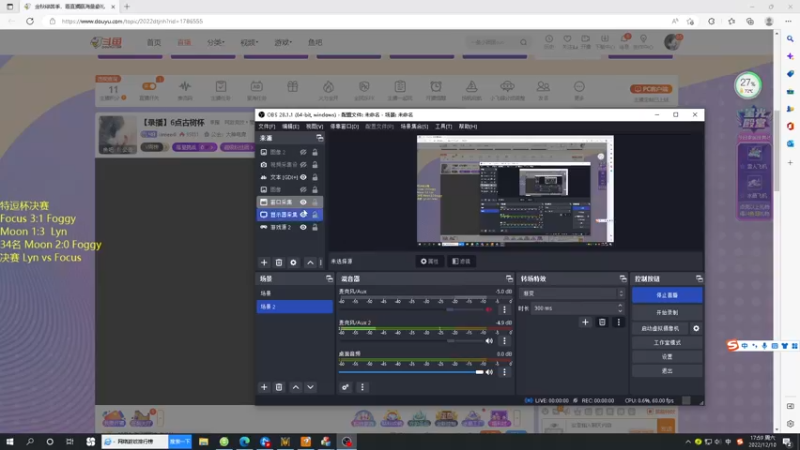Move scene up in the Scenes panel
This screenshot has width=800, height=450.
click(x=296, y=387)
